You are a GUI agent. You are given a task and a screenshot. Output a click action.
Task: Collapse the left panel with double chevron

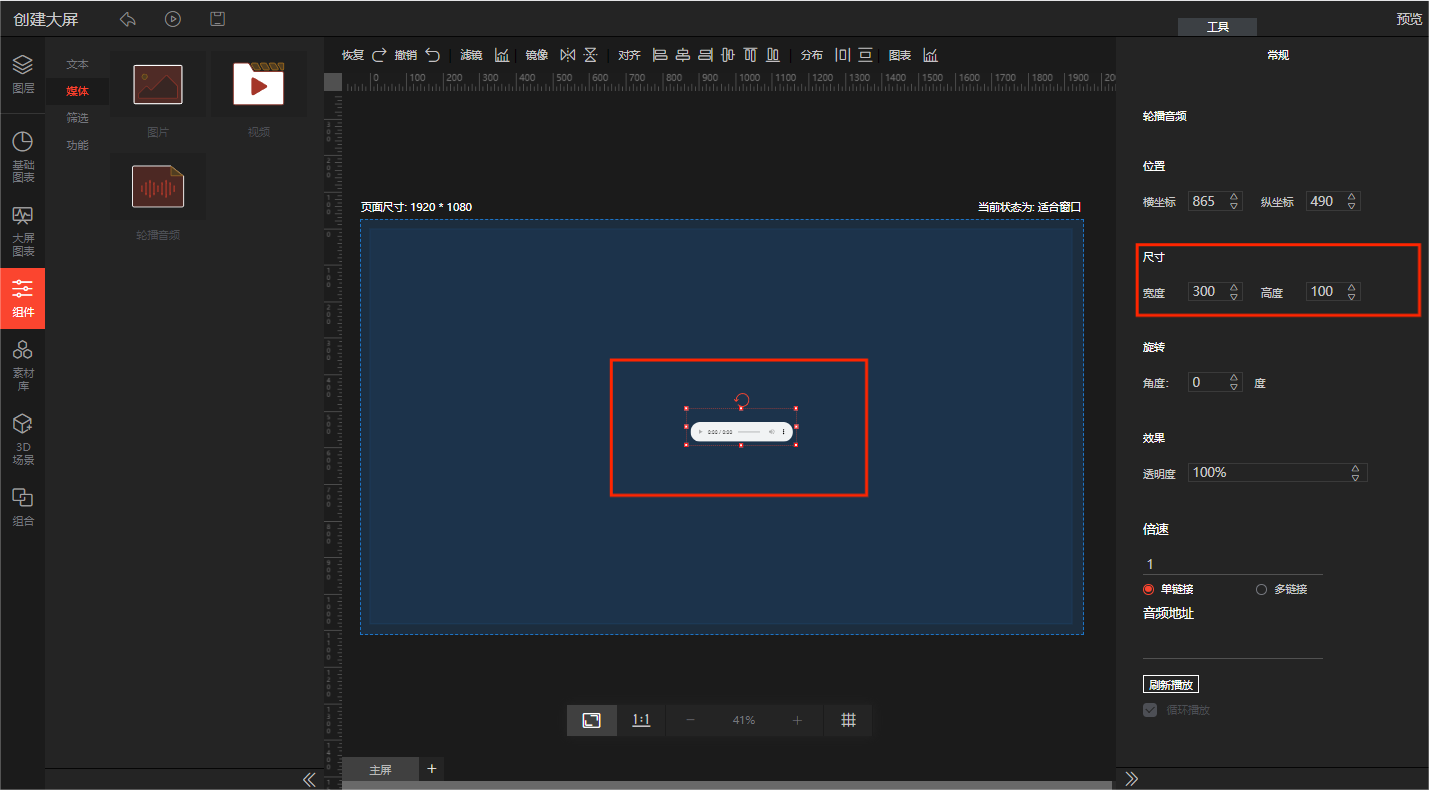309,779
